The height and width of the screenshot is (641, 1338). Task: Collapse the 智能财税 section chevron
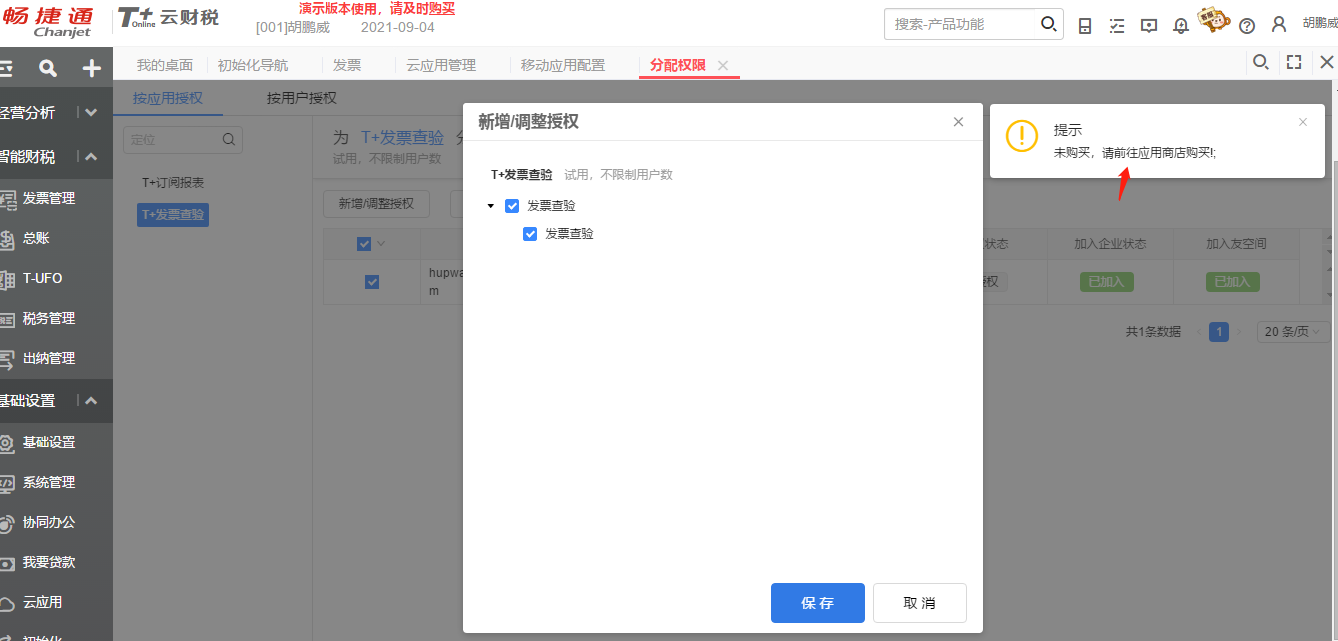click(x=91, y=157)
